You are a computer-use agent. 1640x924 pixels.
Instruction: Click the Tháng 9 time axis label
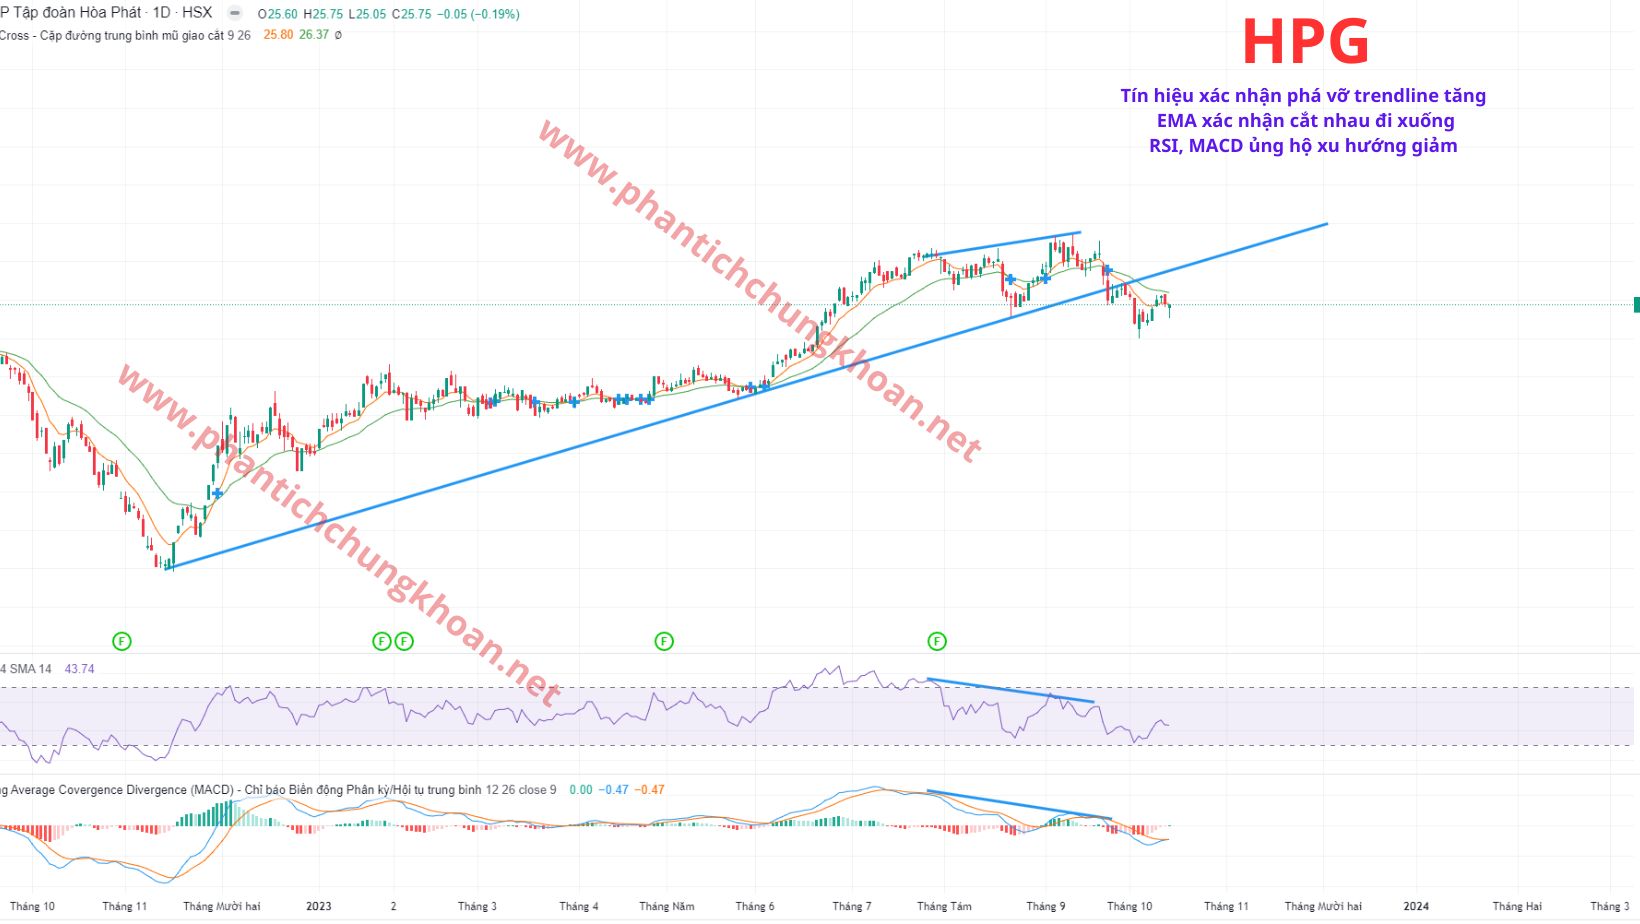(1046, 906)
